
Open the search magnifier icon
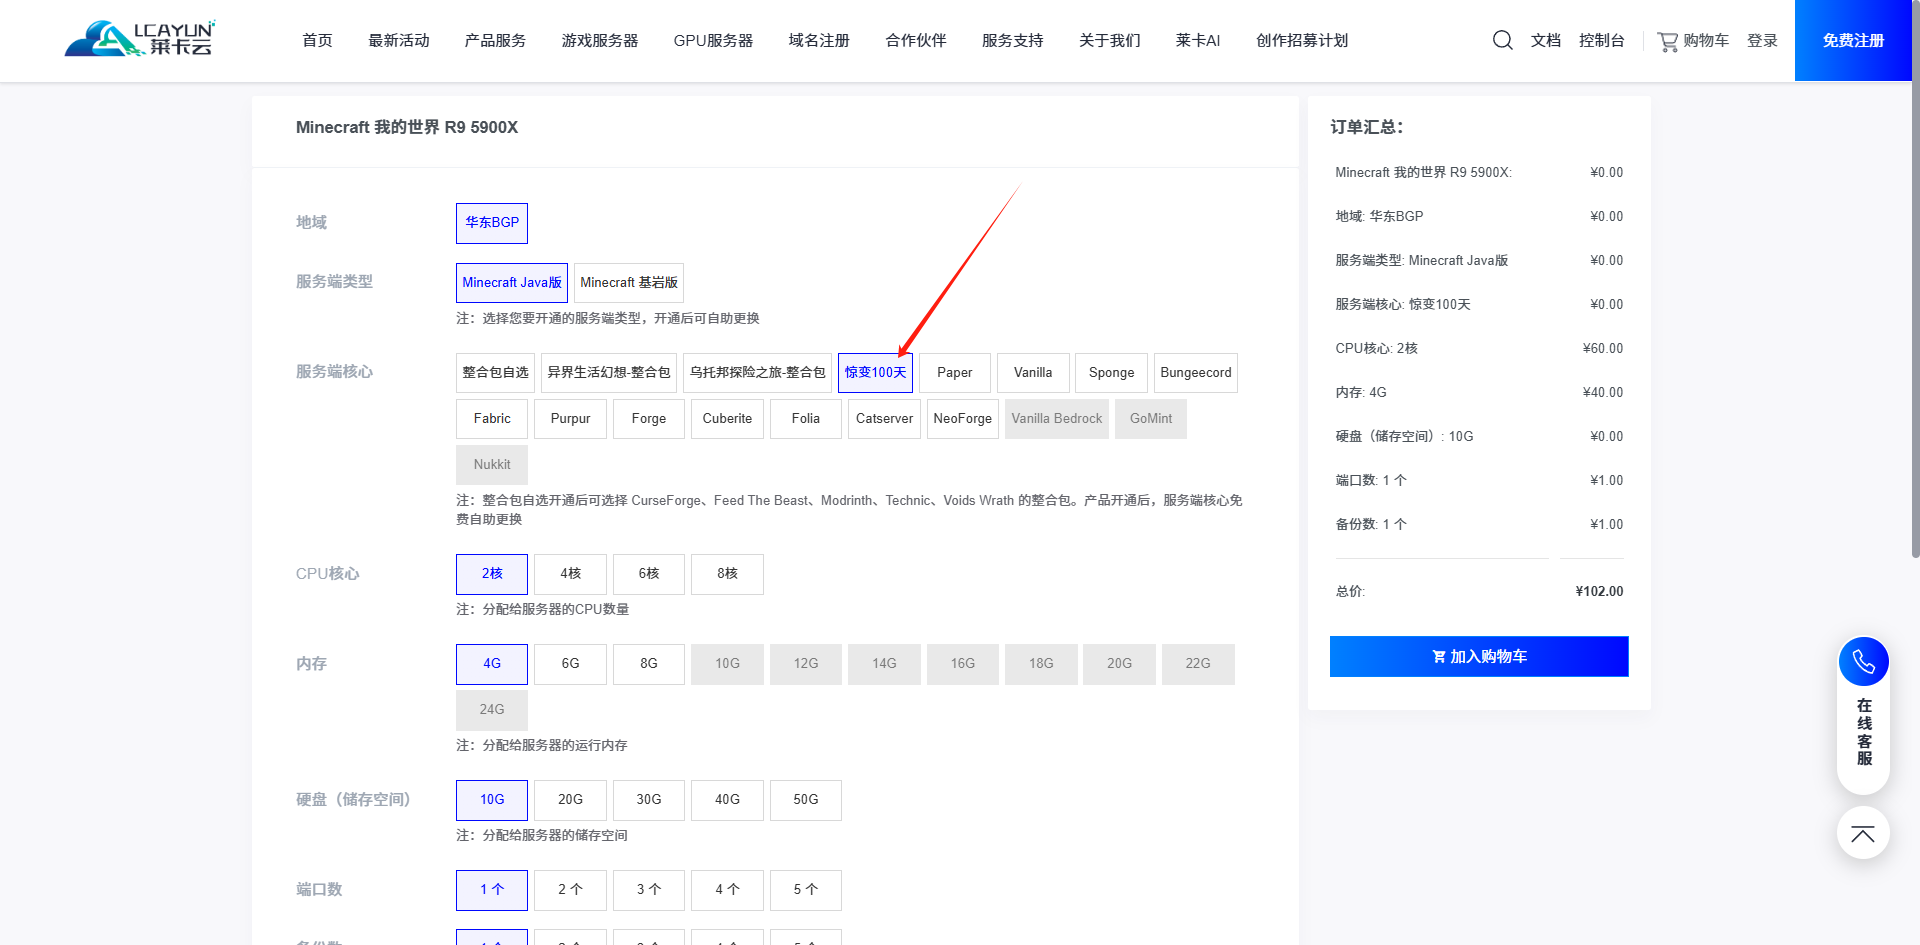coord(1502,40)
